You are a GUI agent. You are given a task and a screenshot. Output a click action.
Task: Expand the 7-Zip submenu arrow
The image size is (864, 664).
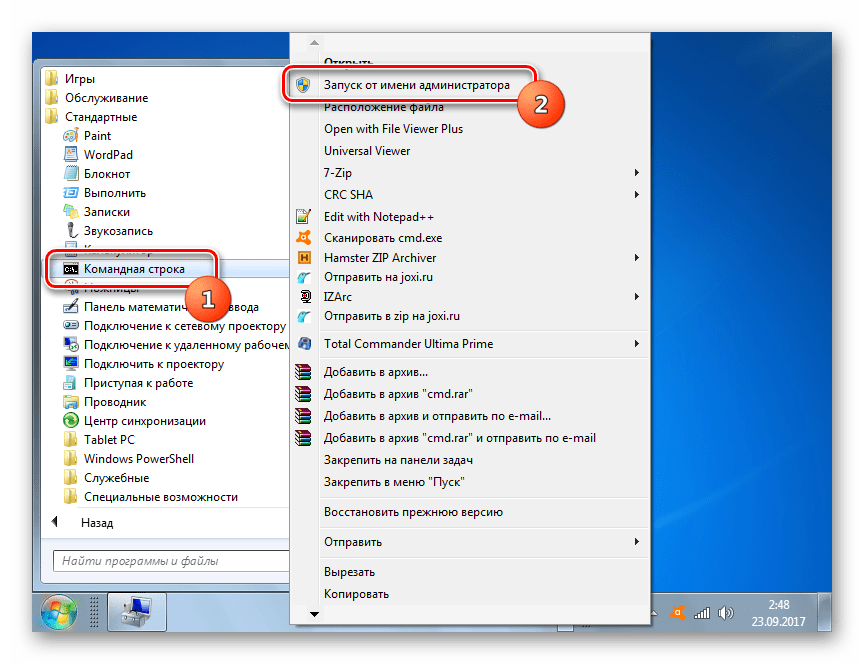click(x=636, y=172)
